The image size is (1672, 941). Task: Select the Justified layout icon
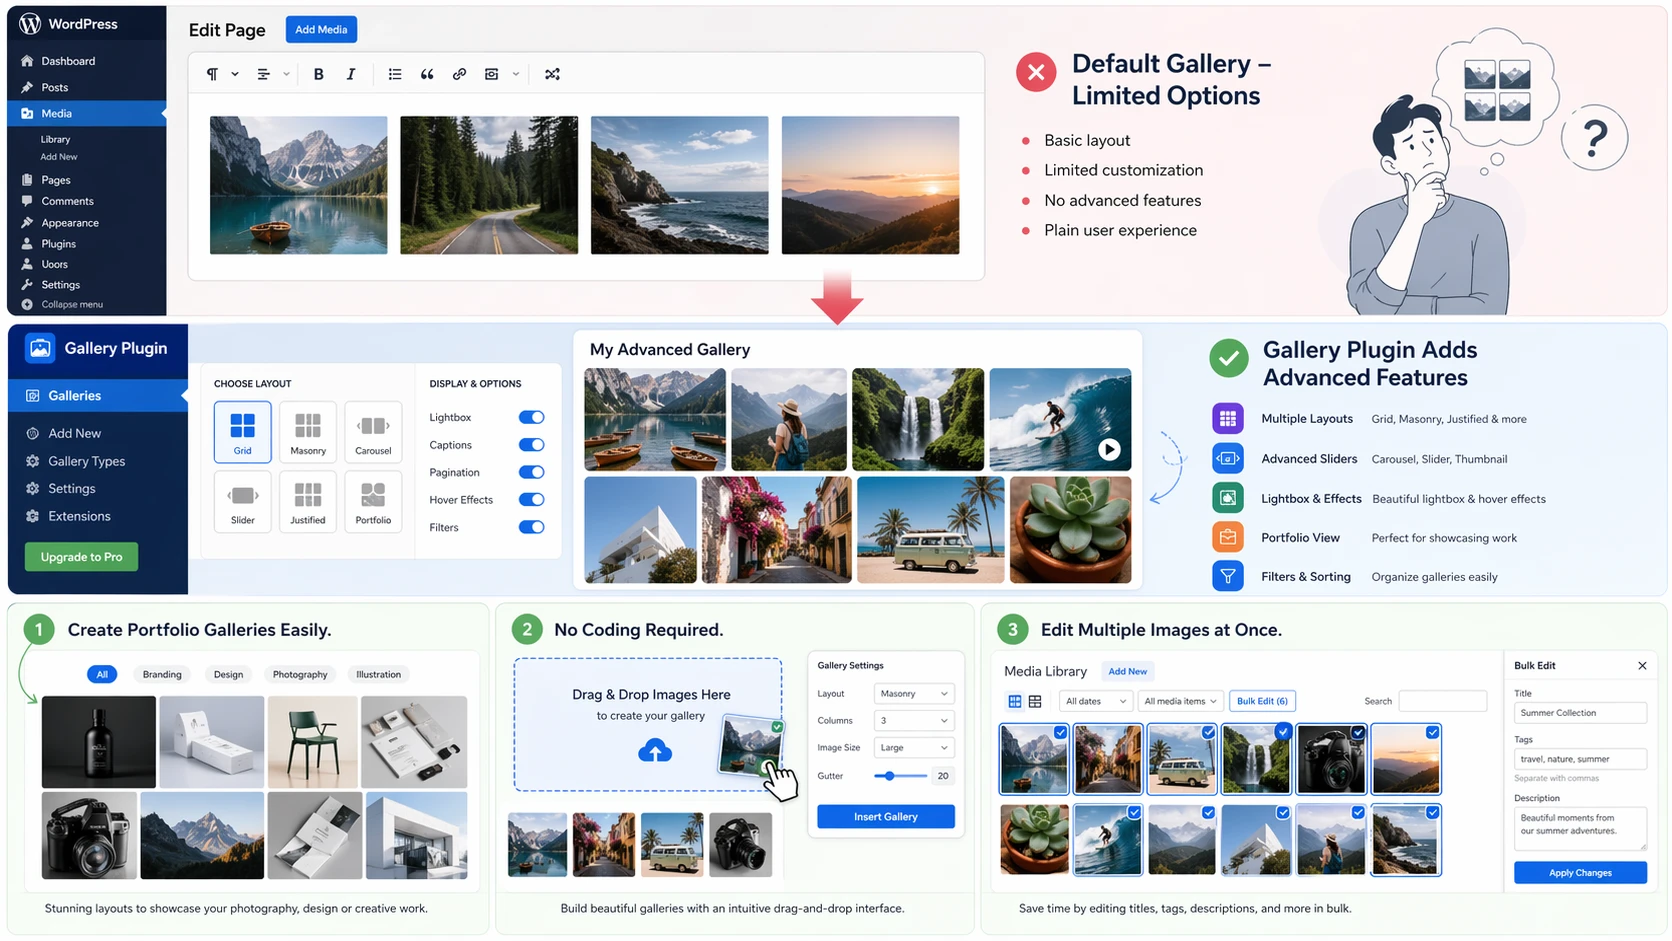click(308, 495)
